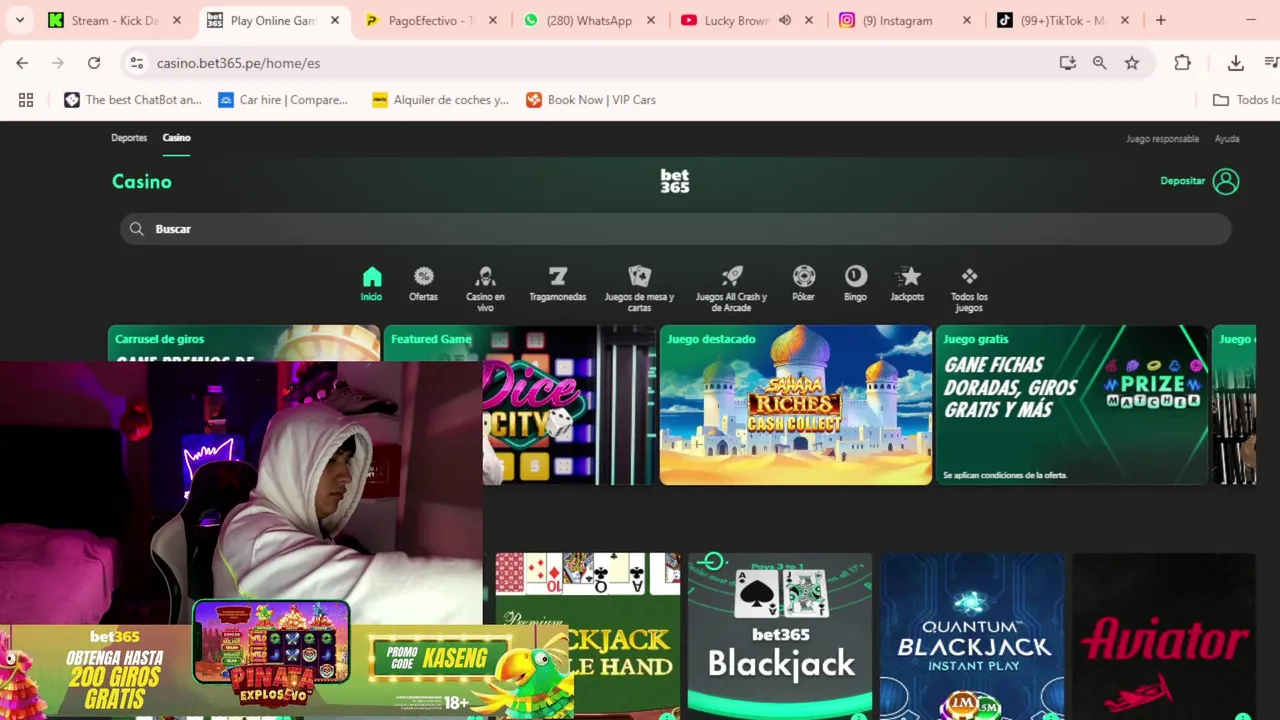Open the Tragamonedas slots category
The image size is (1280, 720).
(x=558, y=284)
